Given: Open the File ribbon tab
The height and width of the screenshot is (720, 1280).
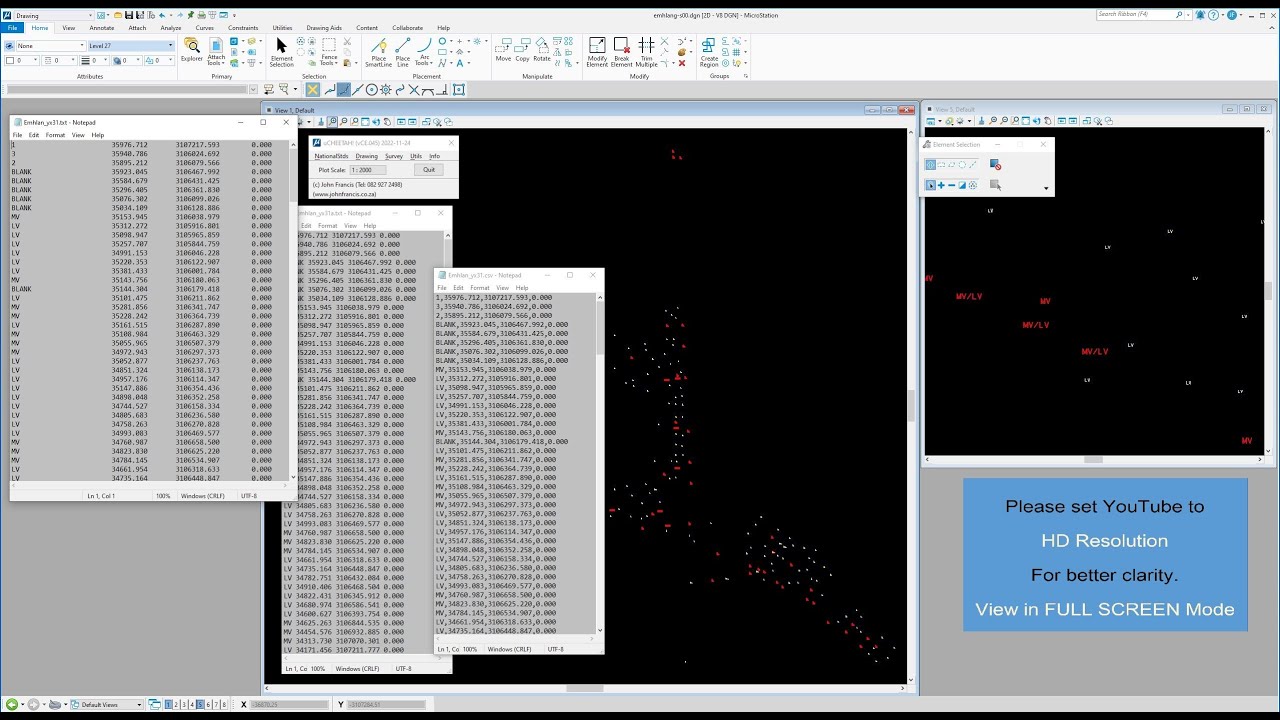Looking at the screenshot, I should [13, 28].
